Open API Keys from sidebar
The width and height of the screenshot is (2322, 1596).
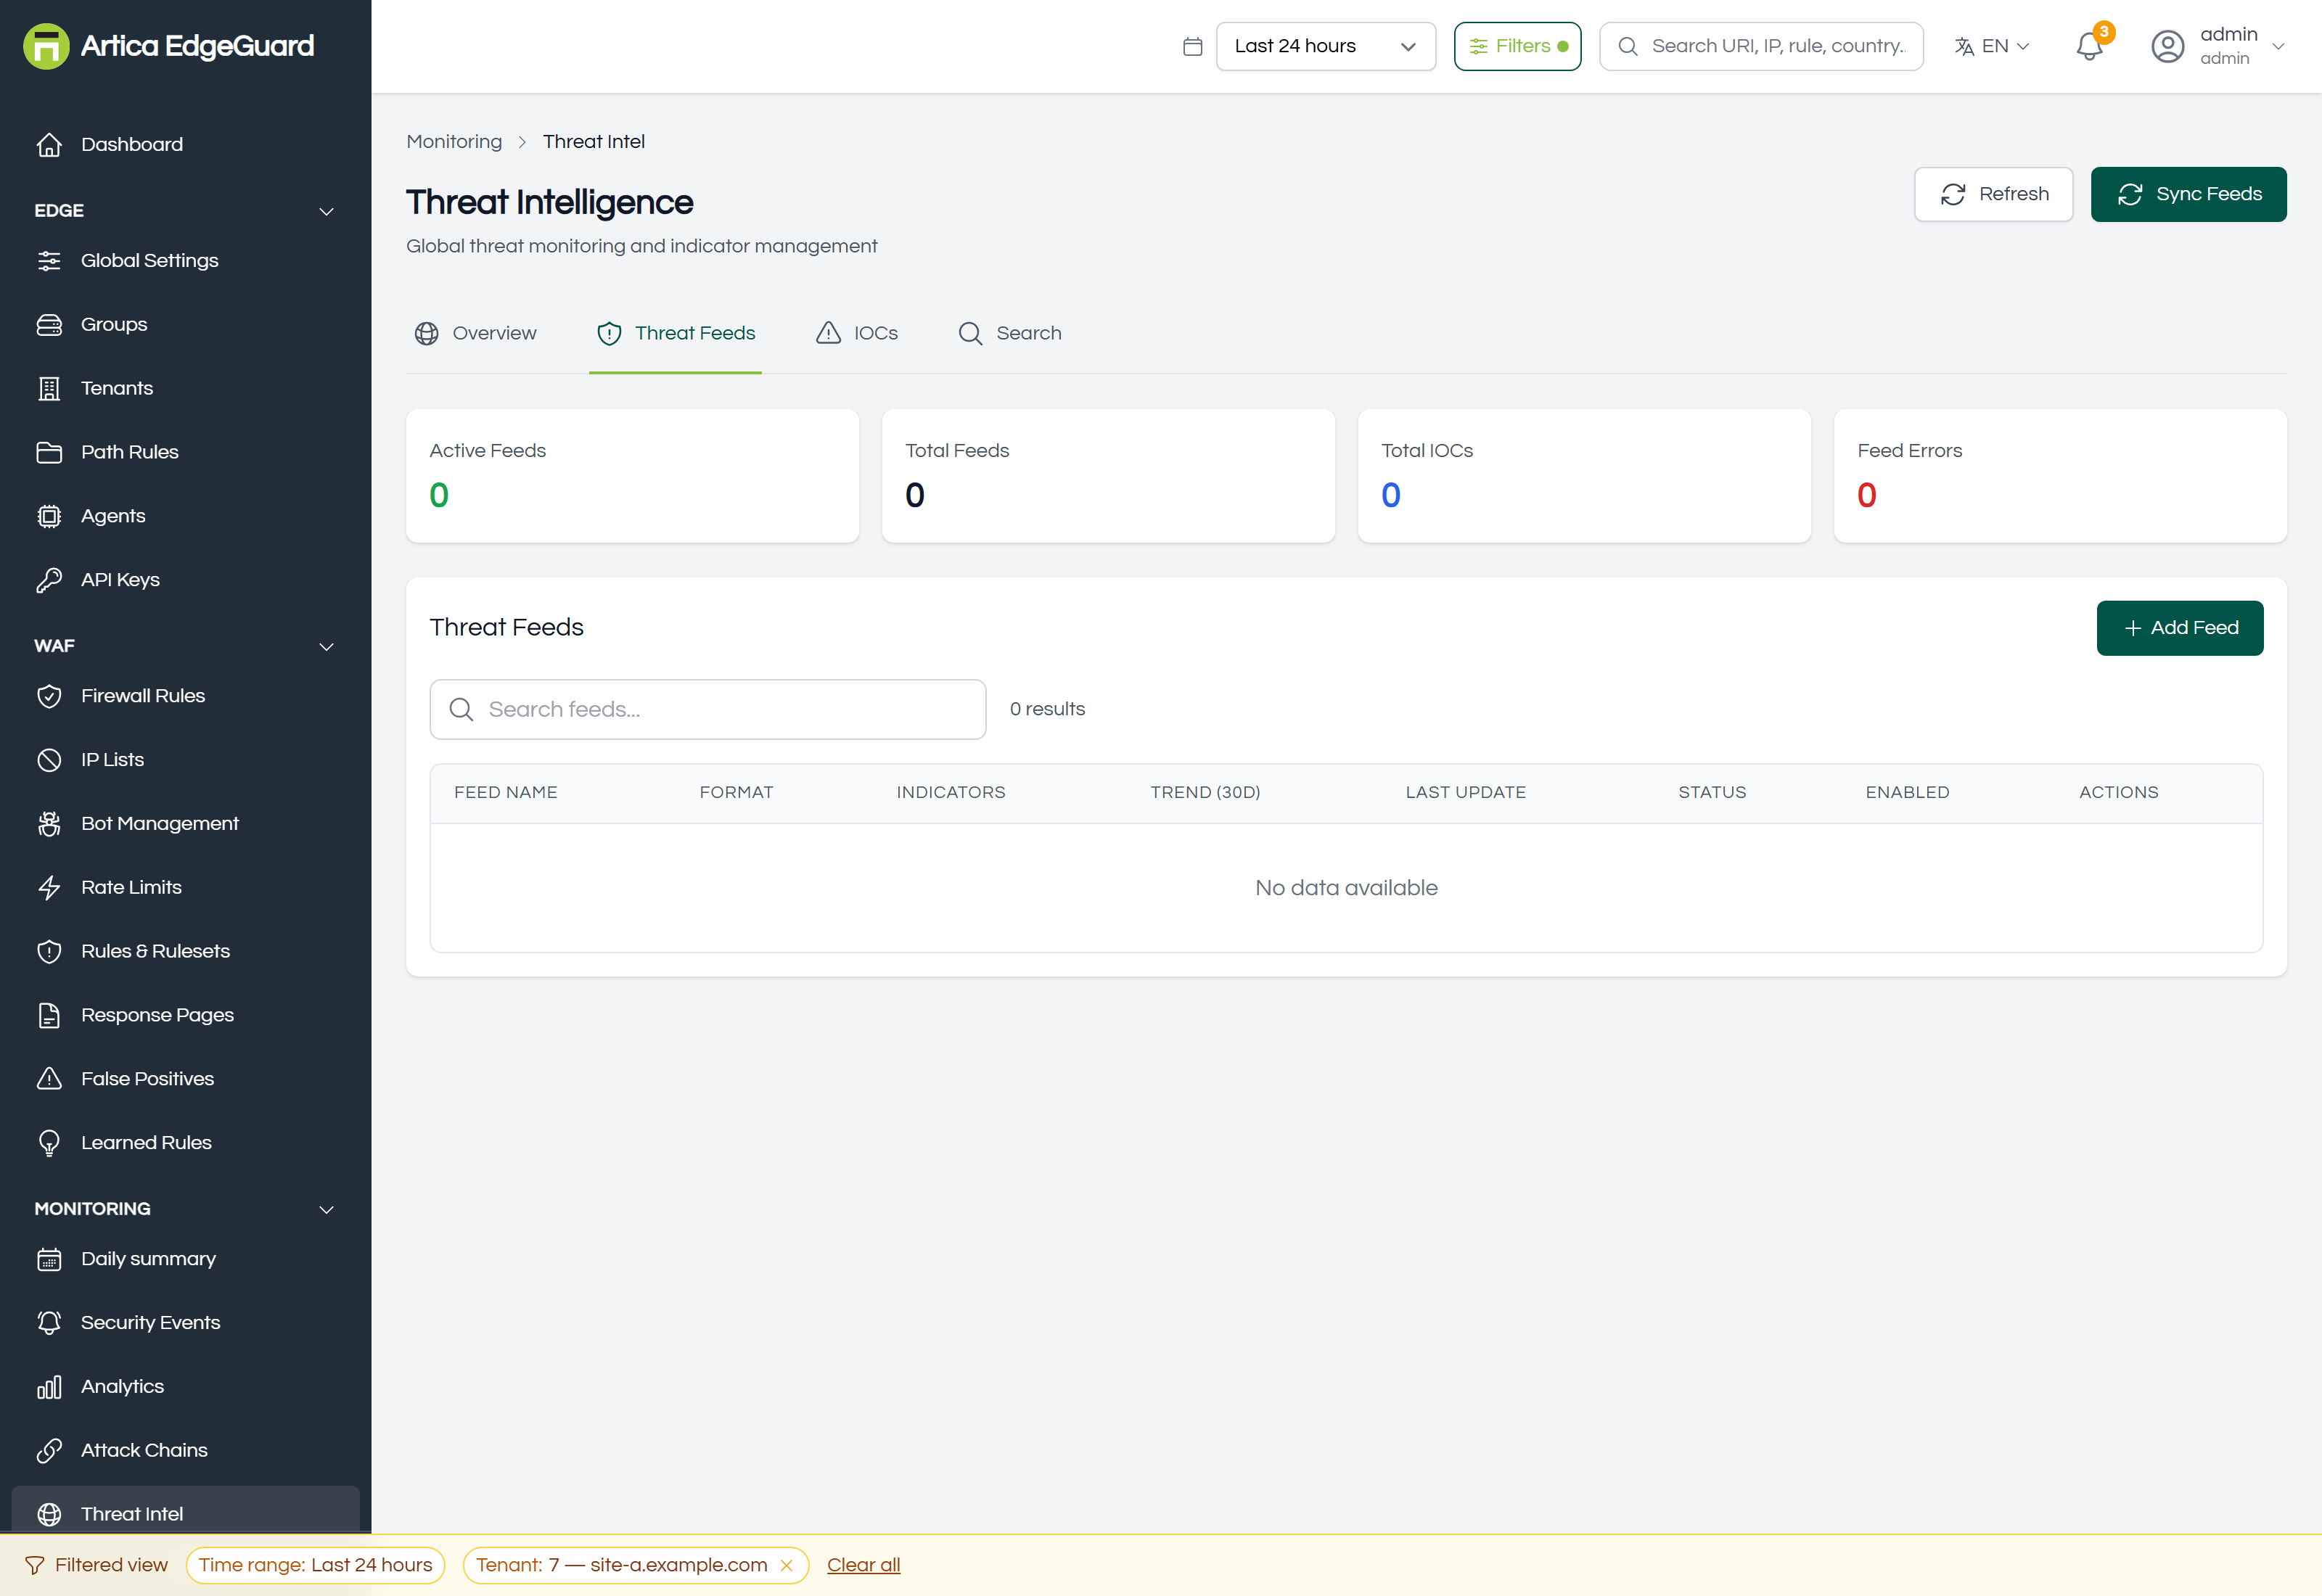click(x=185, y=580)
